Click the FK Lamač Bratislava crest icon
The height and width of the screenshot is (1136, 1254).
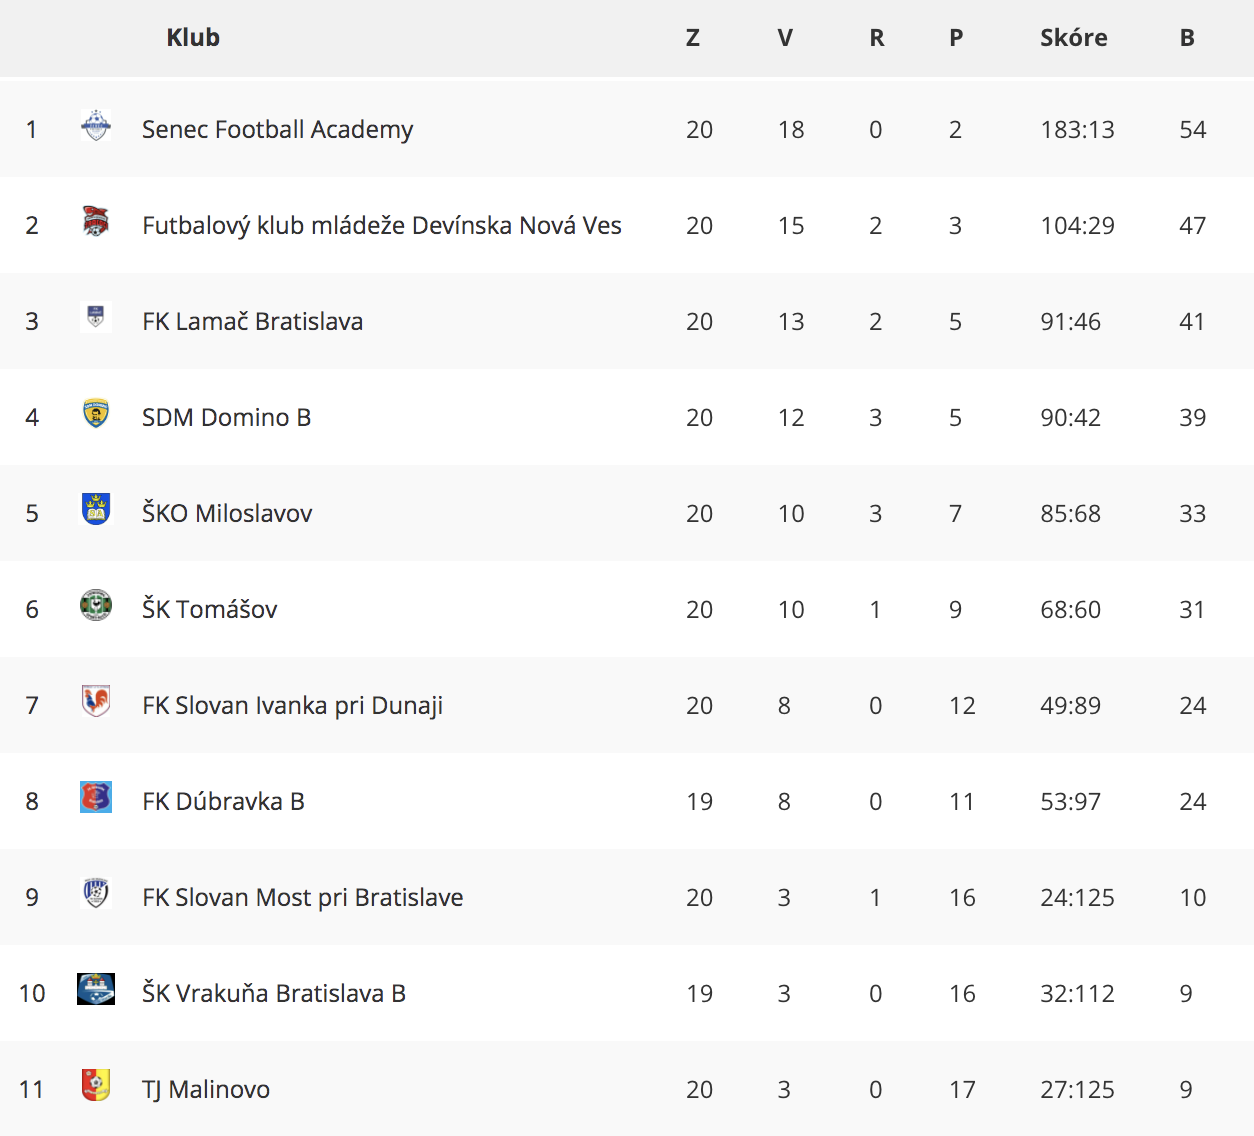pyautogui.click(x=96, y=317)
